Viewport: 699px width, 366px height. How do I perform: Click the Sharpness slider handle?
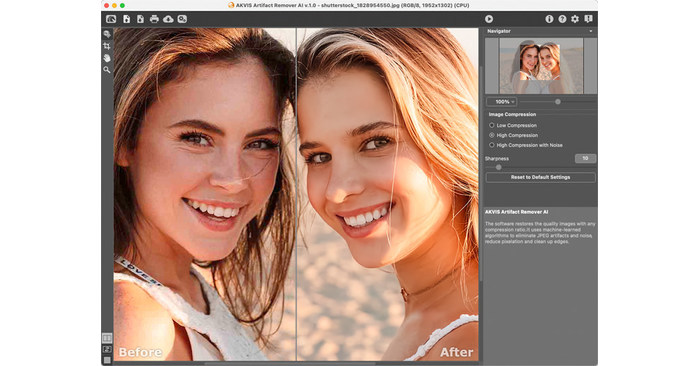coord(499,167)
